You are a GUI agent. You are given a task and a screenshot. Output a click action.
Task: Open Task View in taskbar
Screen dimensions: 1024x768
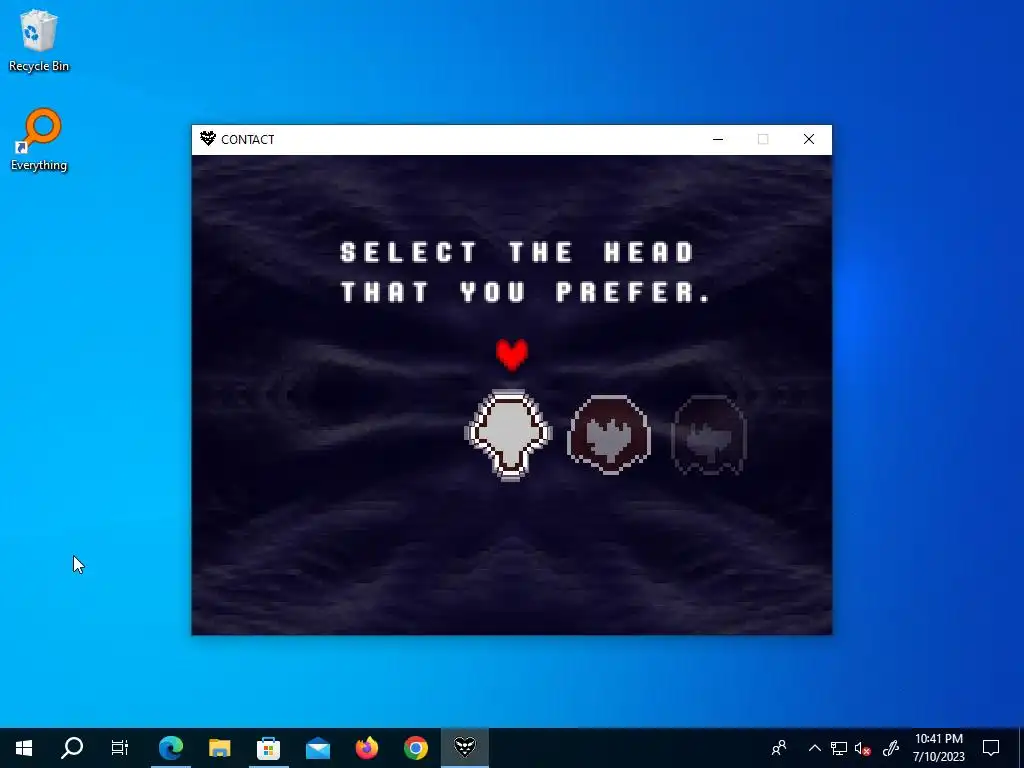[120, 748]
